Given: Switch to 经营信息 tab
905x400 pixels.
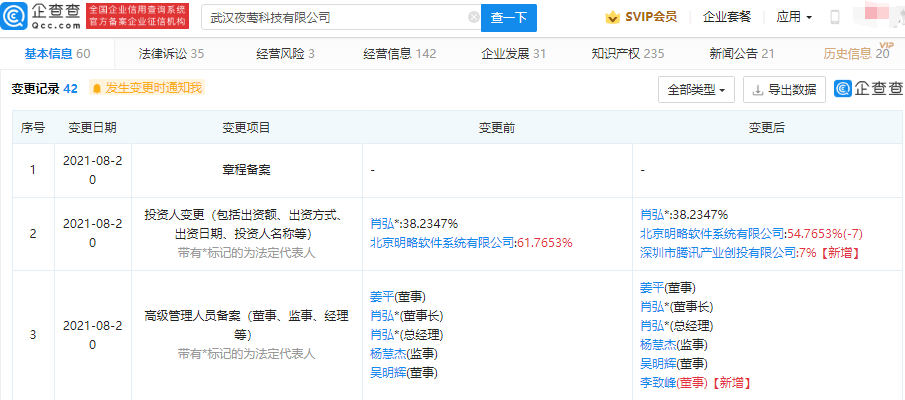Looking at the screenshot, I should pyautogui.click(x=399, y=54).
